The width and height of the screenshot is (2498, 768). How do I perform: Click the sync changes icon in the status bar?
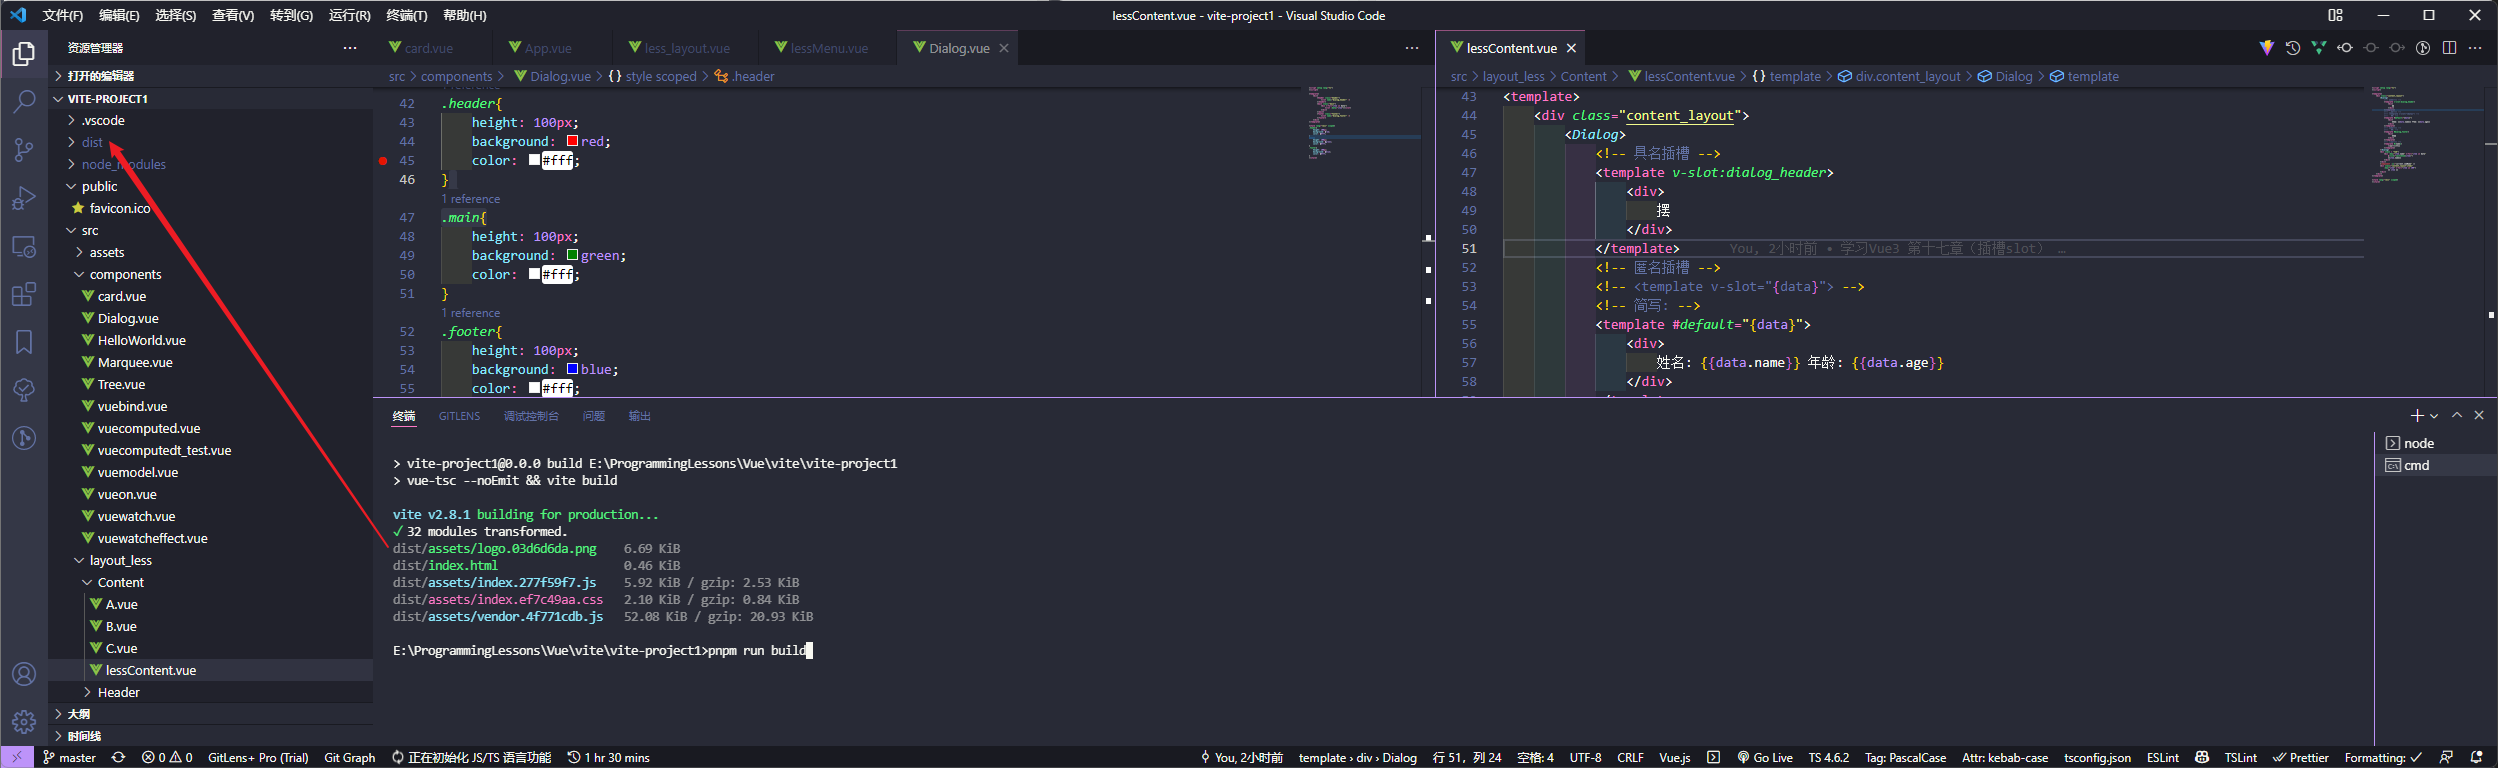(x=118, y=757)
